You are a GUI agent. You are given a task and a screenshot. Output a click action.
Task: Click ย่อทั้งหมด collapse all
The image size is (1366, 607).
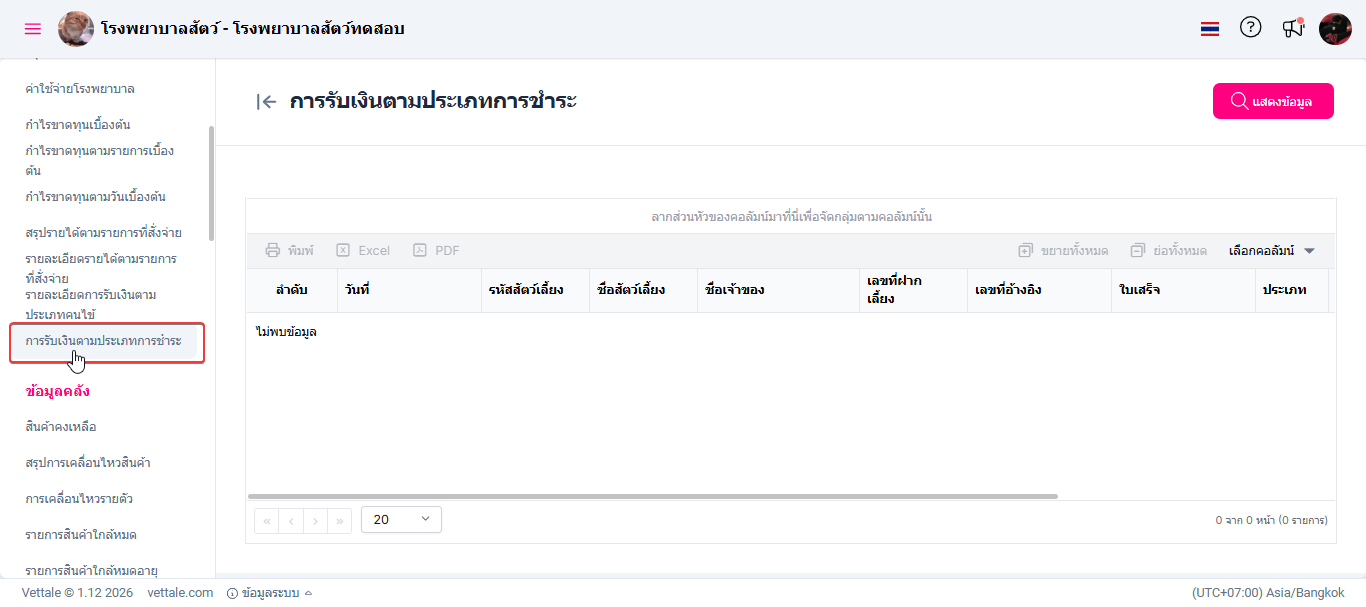coord(1168,251)
